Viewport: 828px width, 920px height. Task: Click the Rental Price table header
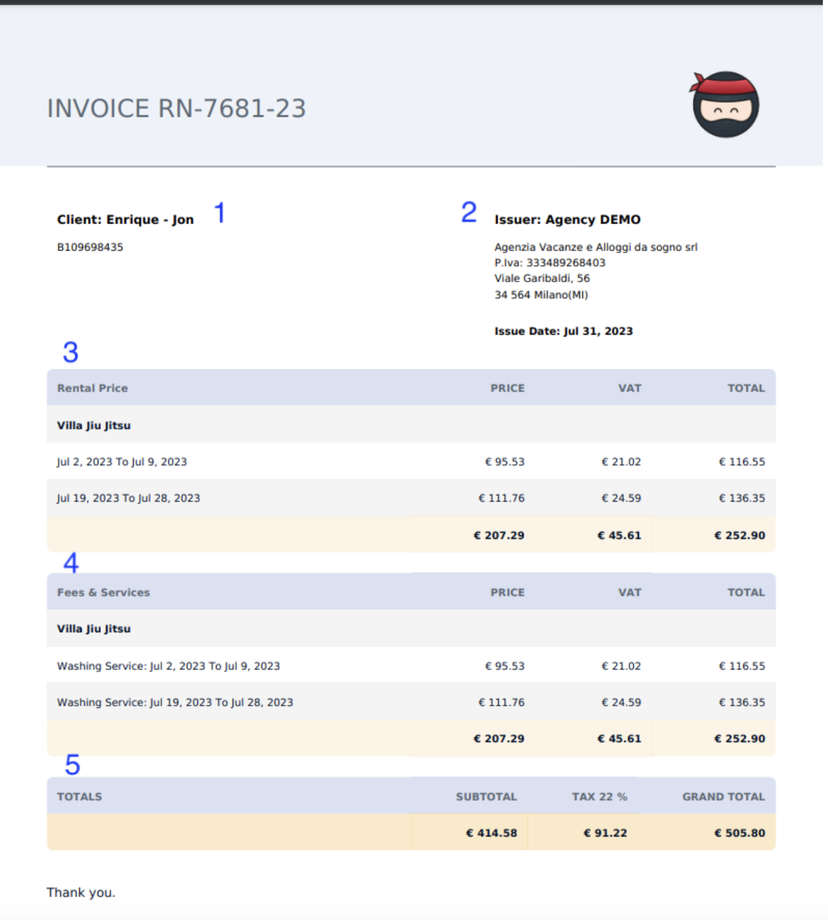click(x=92, y=388)
